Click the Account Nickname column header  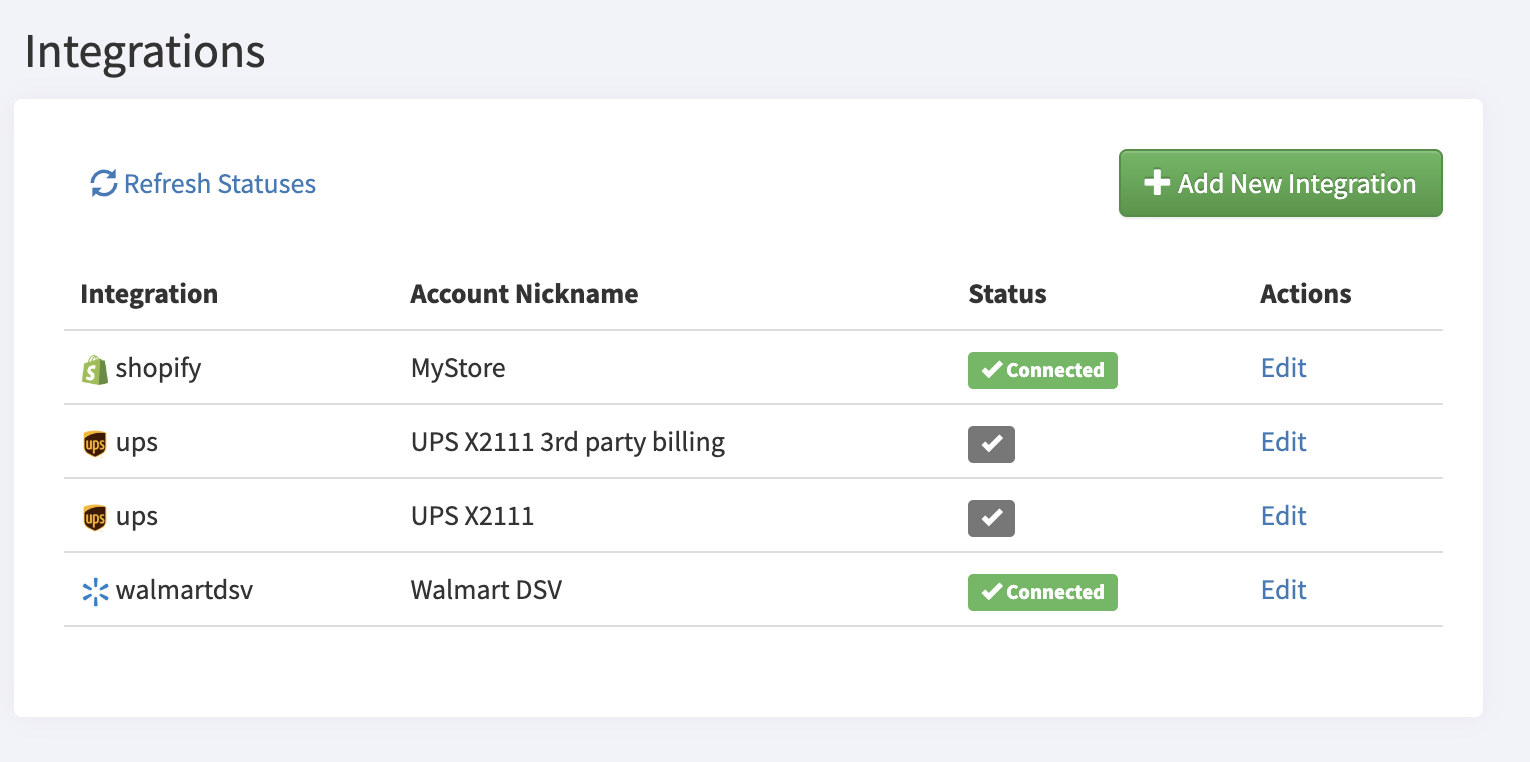tap(524, 294)
